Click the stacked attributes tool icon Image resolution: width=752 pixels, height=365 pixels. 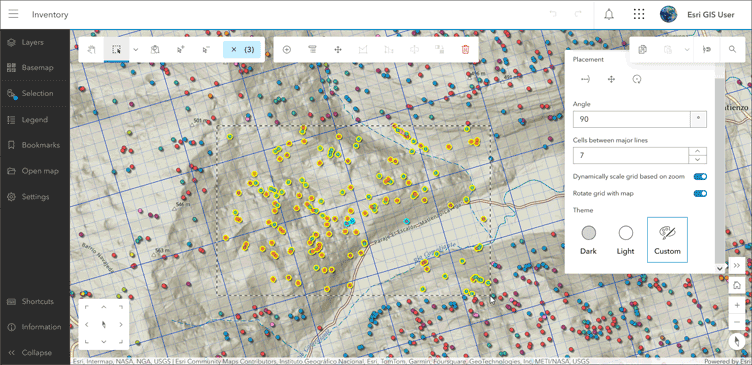[x=312, y=49]
